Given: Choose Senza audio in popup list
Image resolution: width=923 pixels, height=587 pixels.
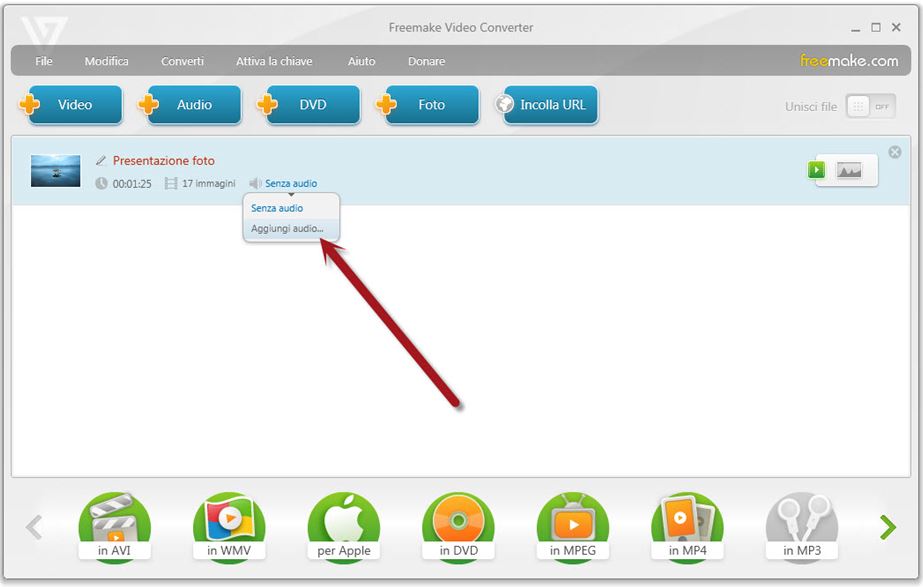Looking at the screenshot, I should [277, 208].
